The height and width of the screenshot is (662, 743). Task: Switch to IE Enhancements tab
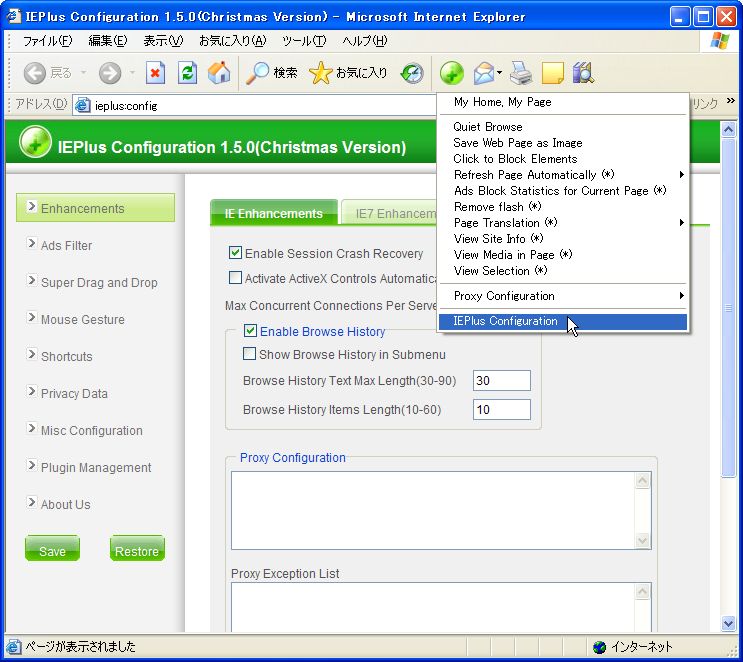coord(274,213)
